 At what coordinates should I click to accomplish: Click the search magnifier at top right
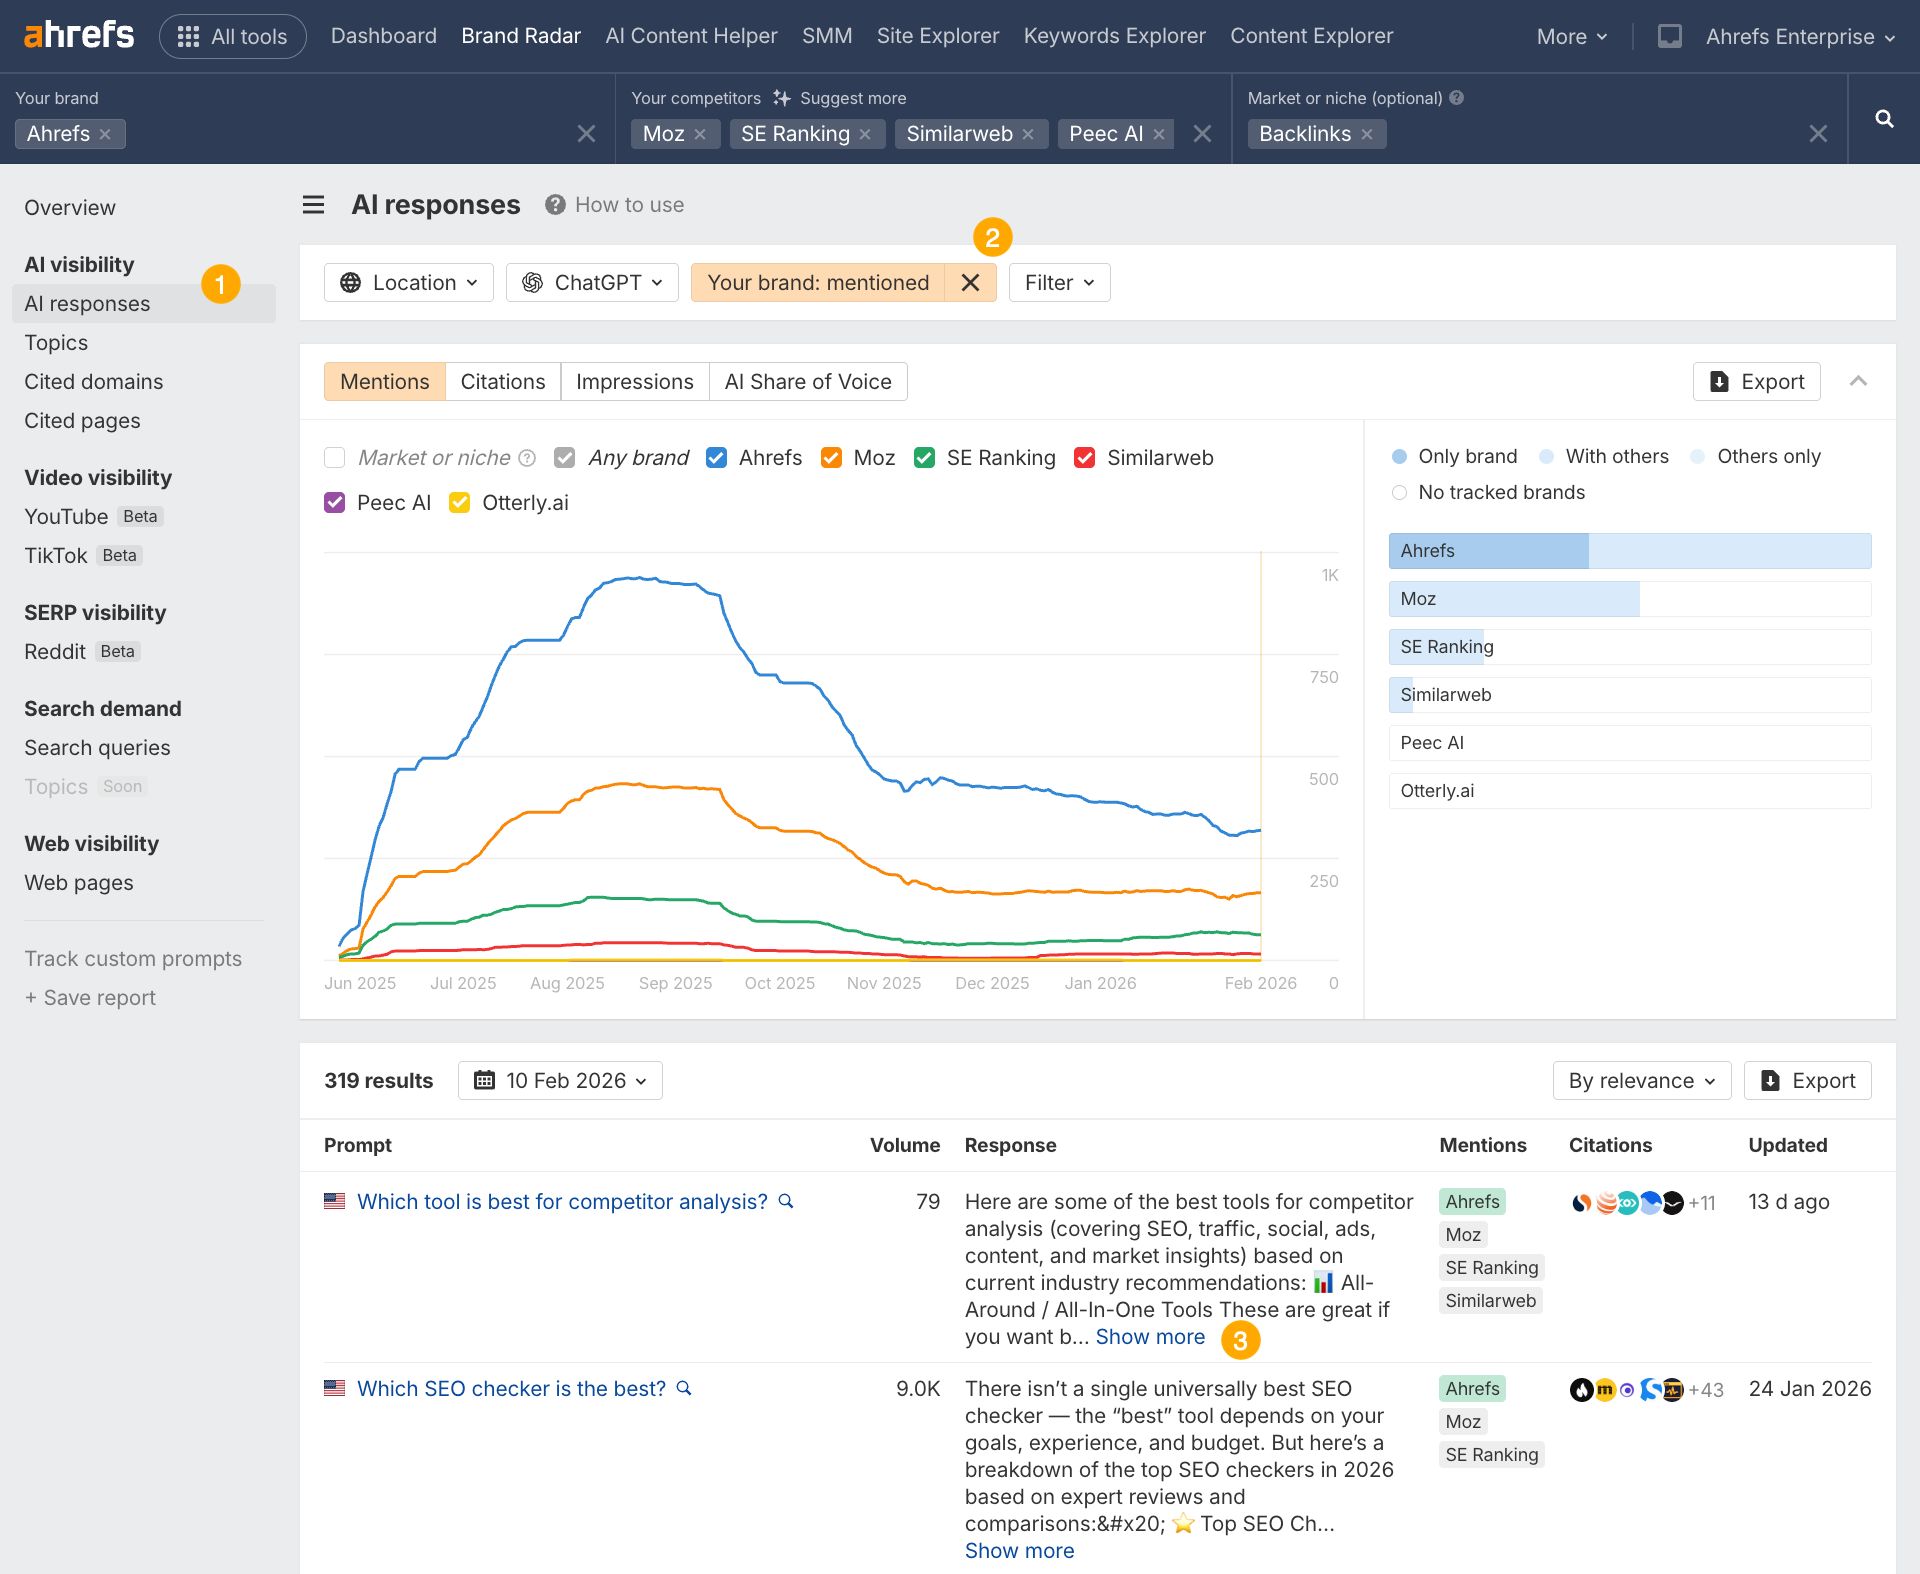click(1884, 119)
